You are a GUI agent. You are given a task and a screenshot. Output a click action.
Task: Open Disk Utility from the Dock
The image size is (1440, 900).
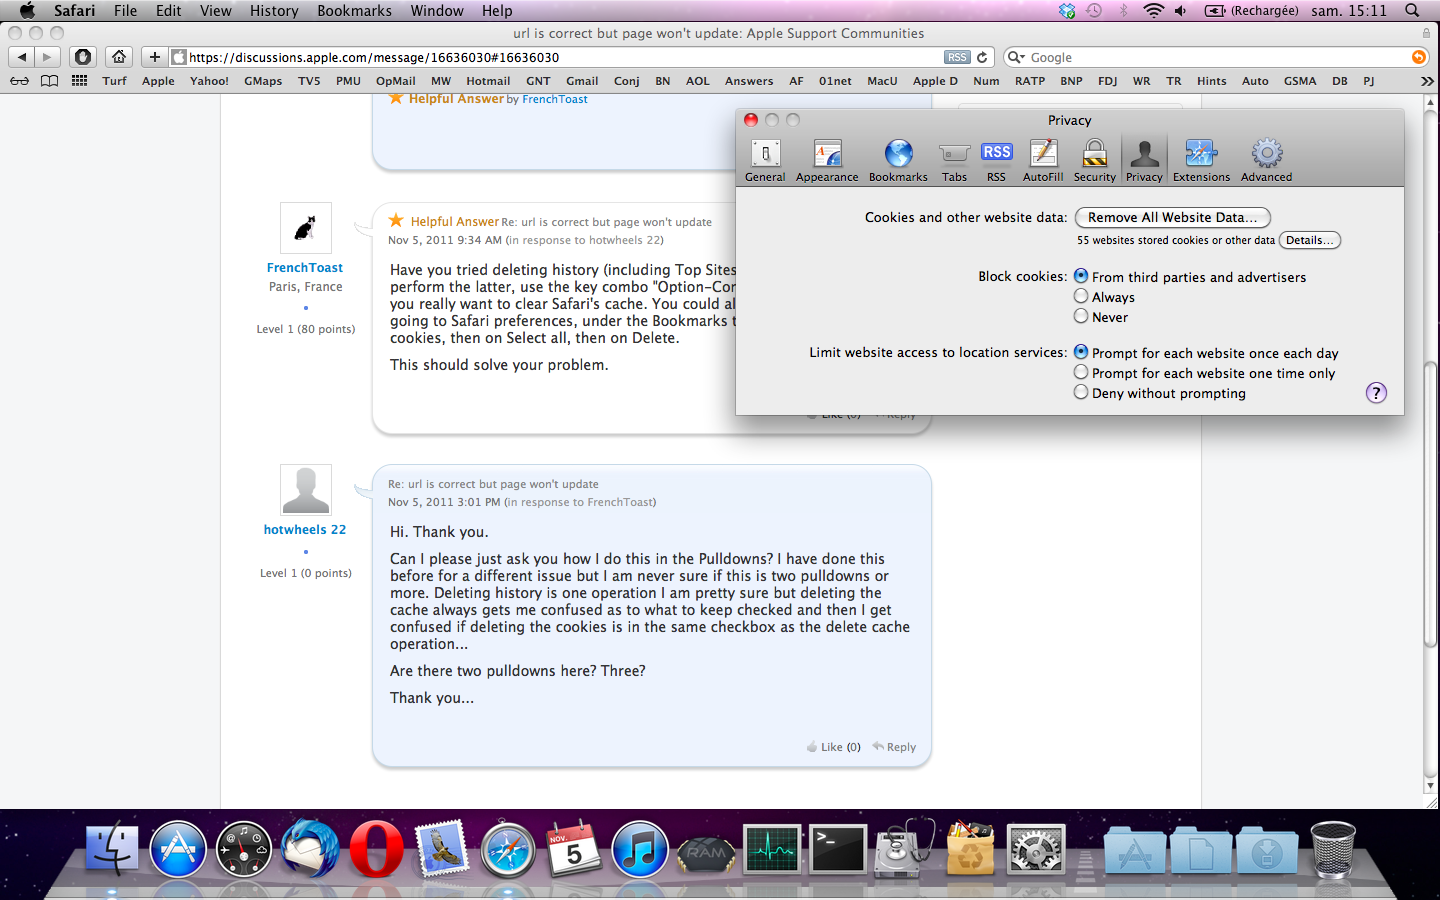pos(903,849)
